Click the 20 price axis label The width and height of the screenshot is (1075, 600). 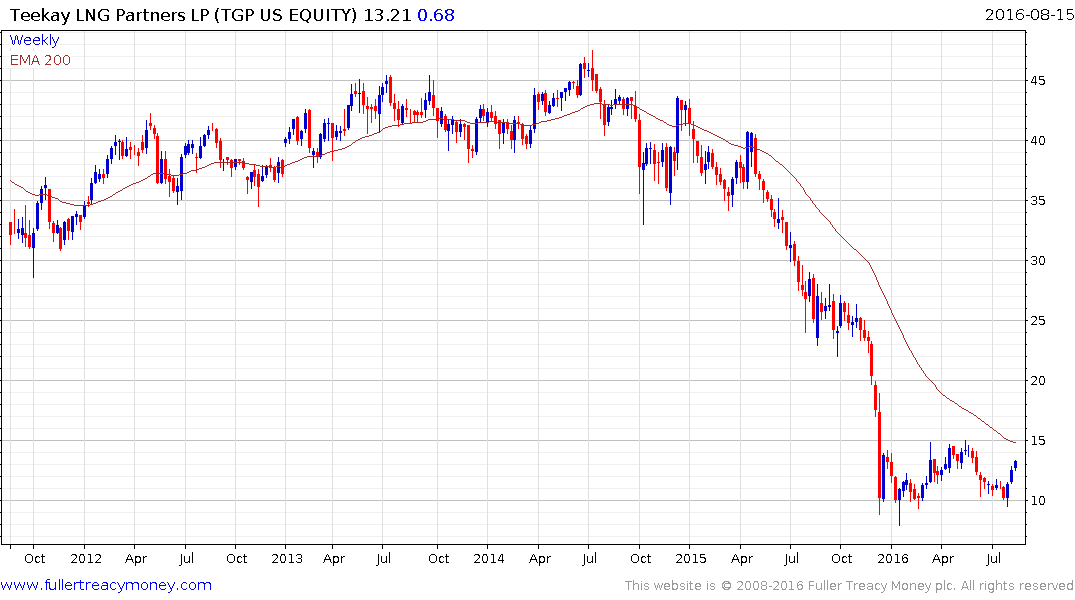click(1037, 381)
